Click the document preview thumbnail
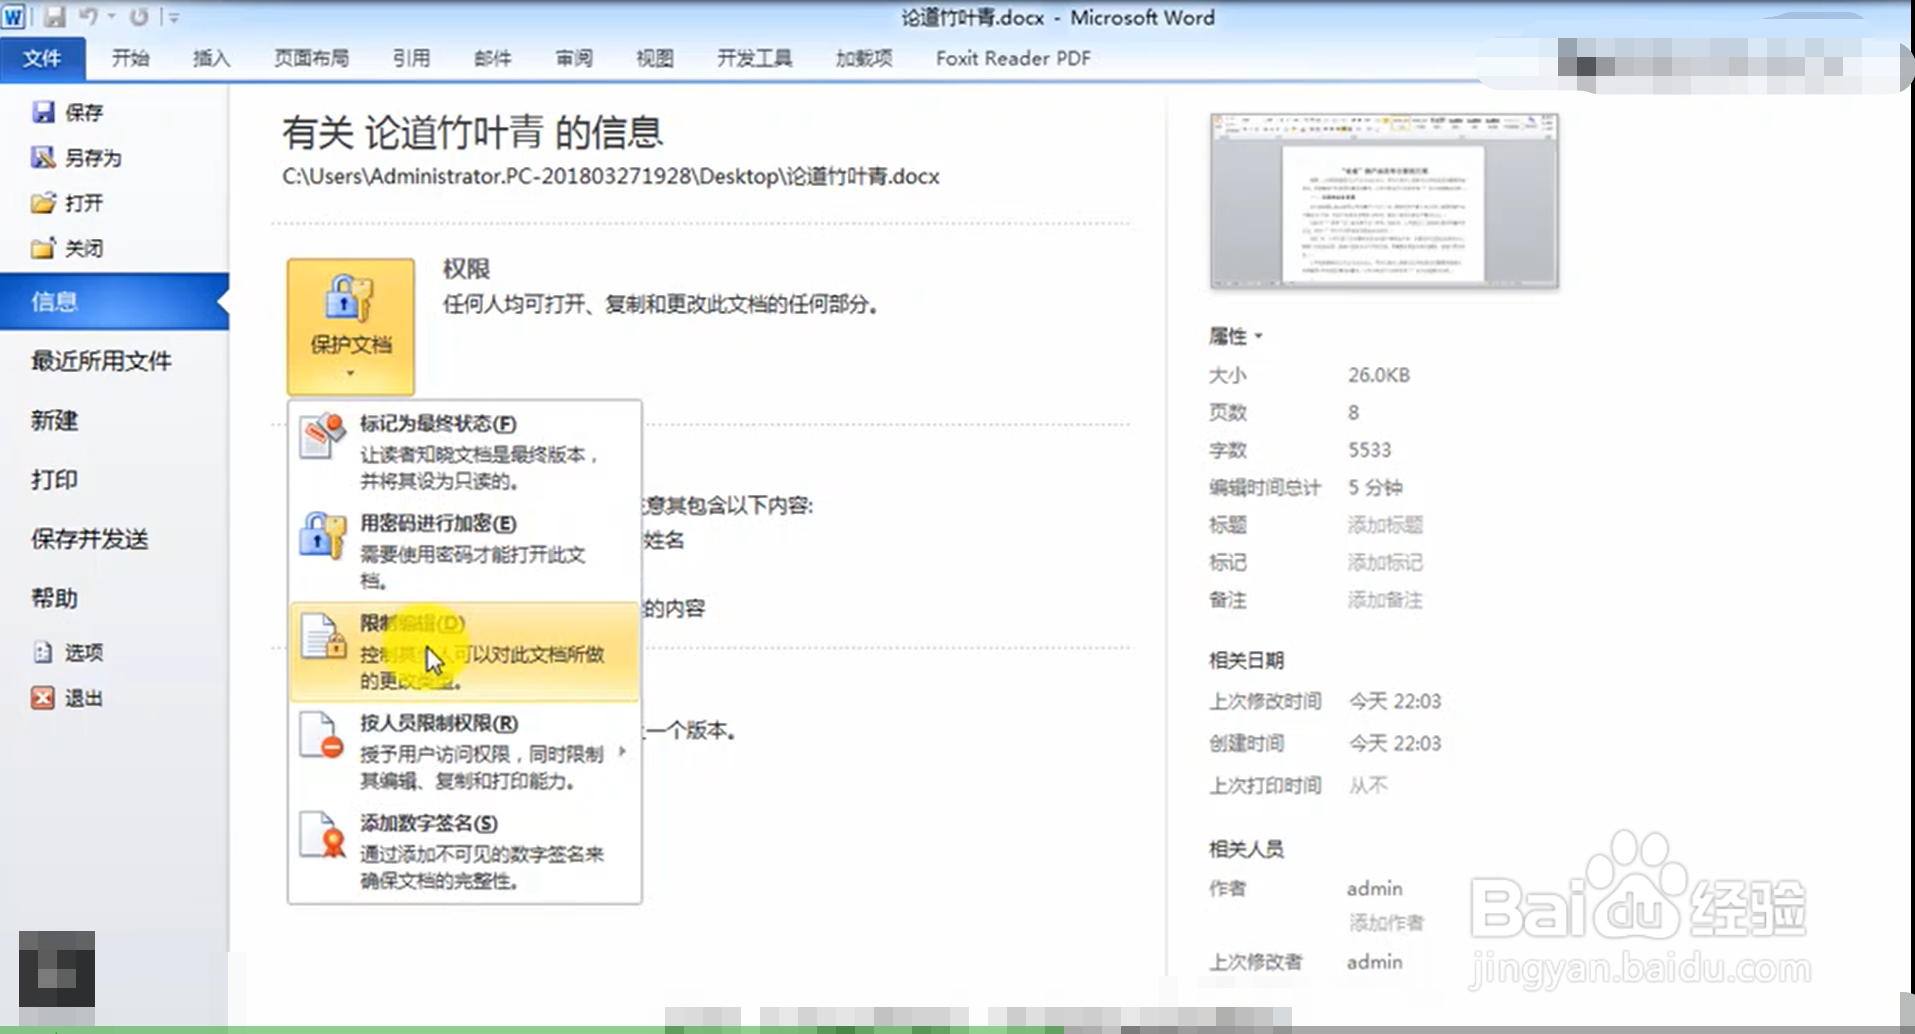The image size is (1915, 1034). point(1384,201)
